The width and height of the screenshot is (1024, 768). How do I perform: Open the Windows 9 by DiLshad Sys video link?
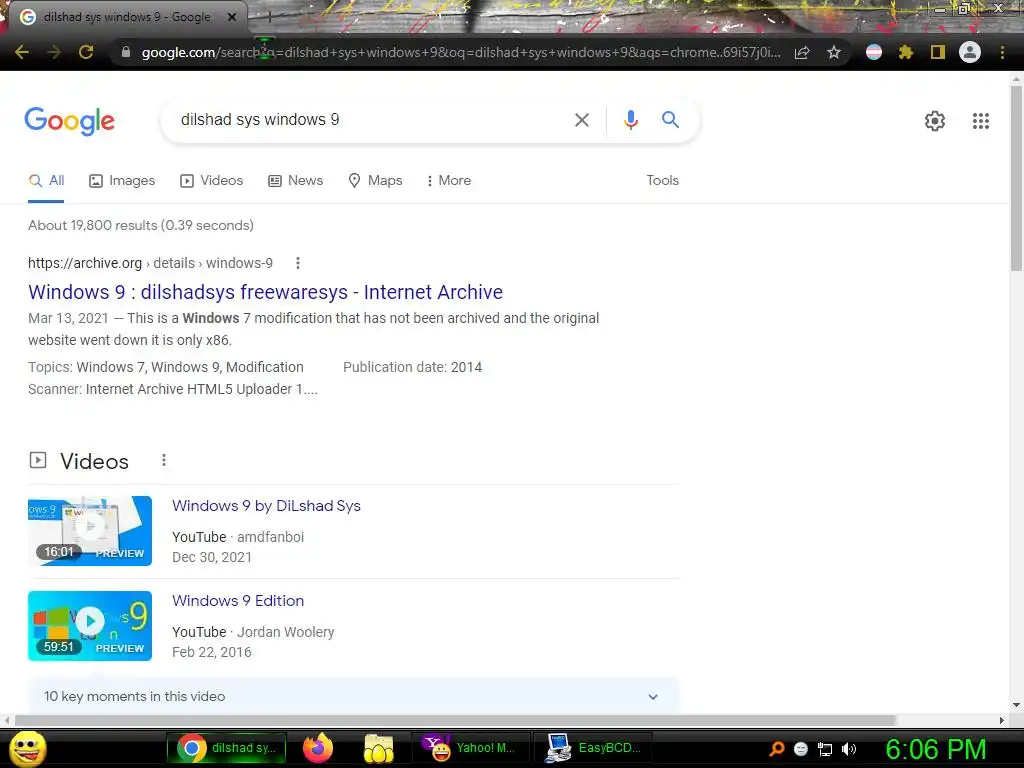click(266, 506)
